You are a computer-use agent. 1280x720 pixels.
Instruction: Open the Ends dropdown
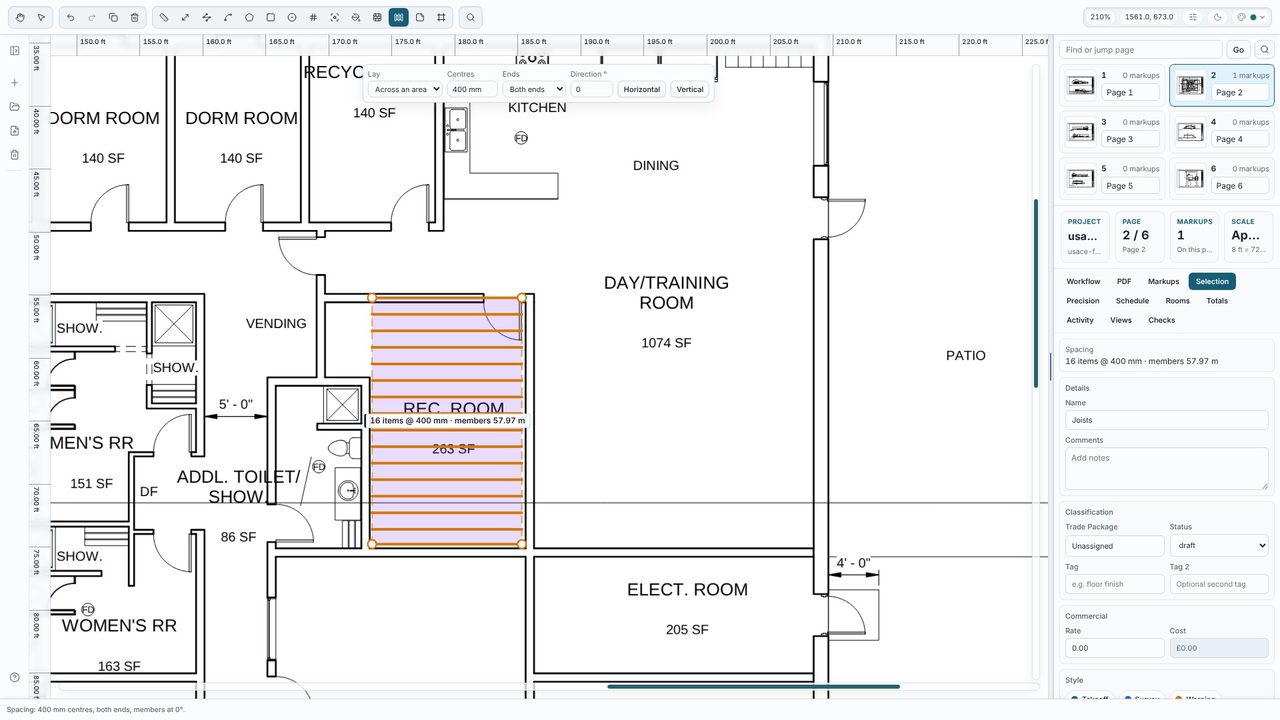534,89
